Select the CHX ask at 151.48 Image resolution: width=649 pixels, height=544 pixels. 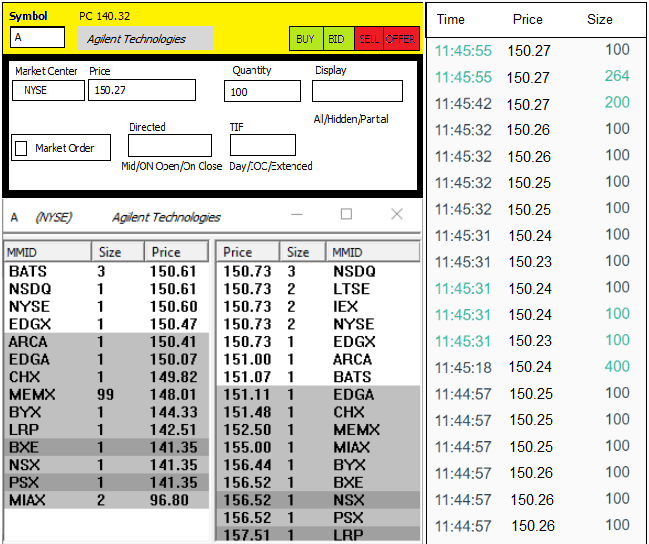tap(318, 412)
